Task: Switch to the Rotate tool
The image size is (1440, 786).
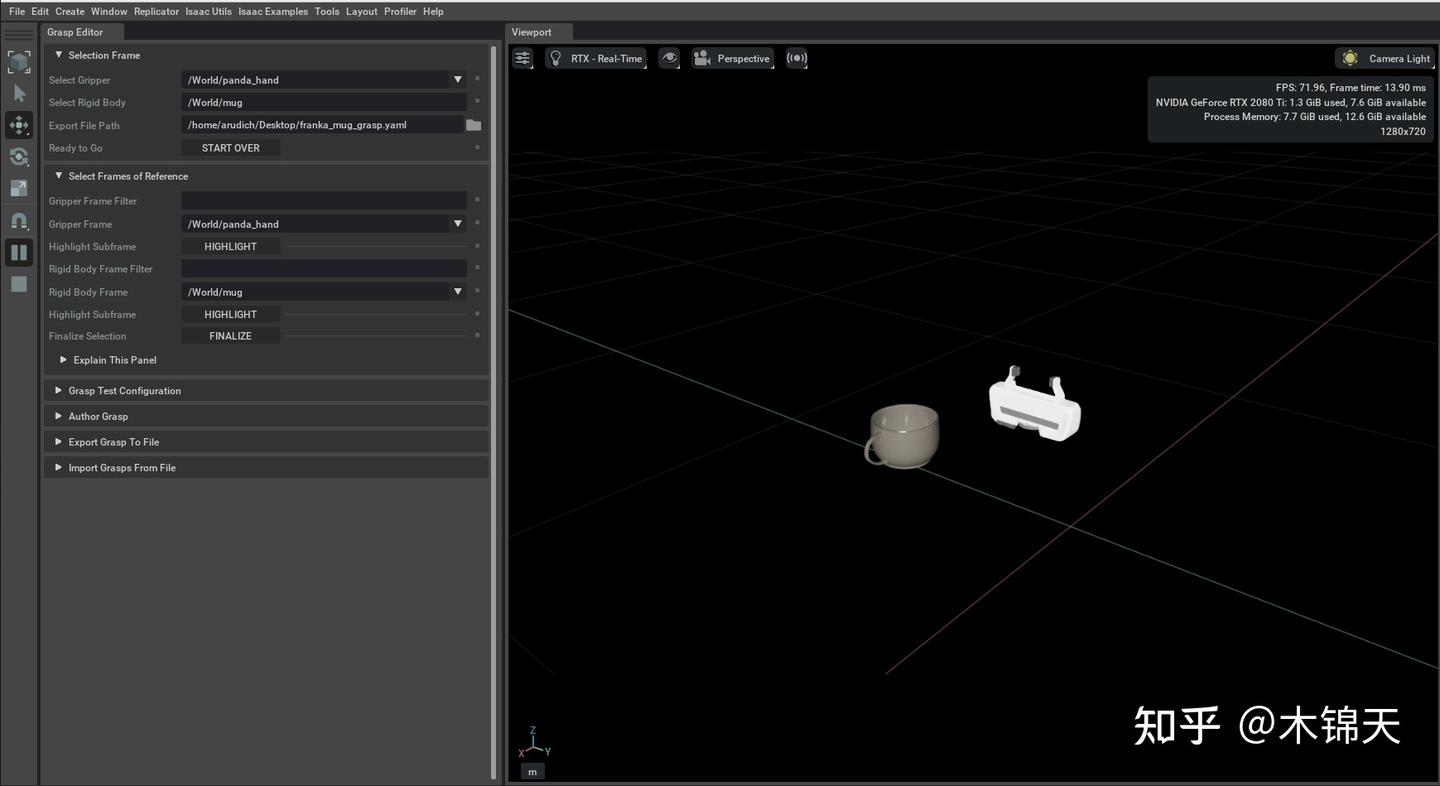Action: [19, 157]
